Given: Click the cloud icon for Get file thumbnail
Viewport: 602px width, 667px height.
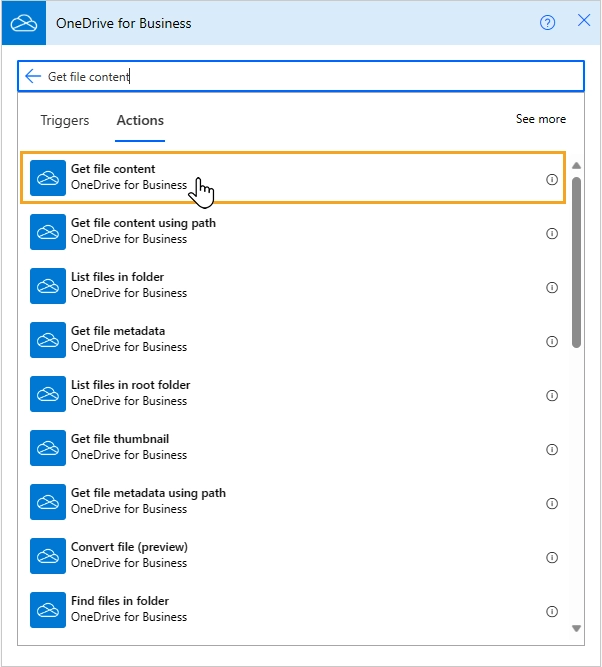Looking at the screenshot, I should (48, 448).
